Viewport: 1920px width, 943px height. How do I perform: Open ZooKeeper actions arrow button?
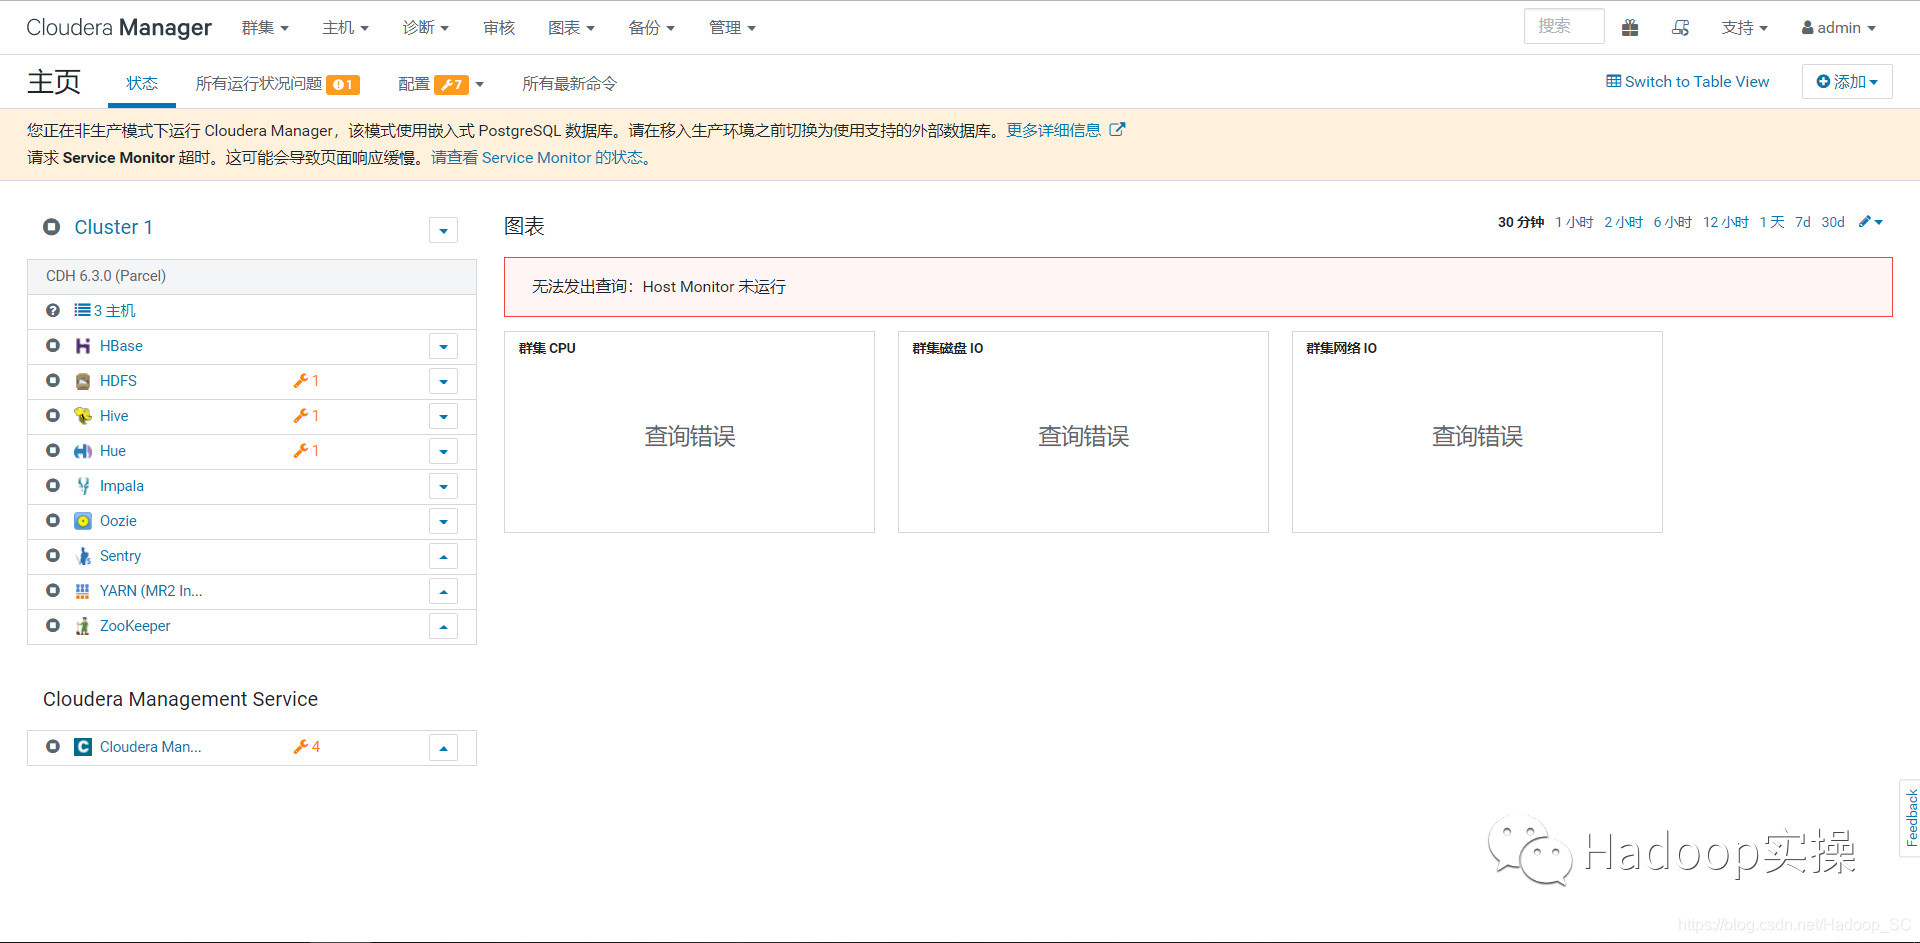click(x=443, y=626)
